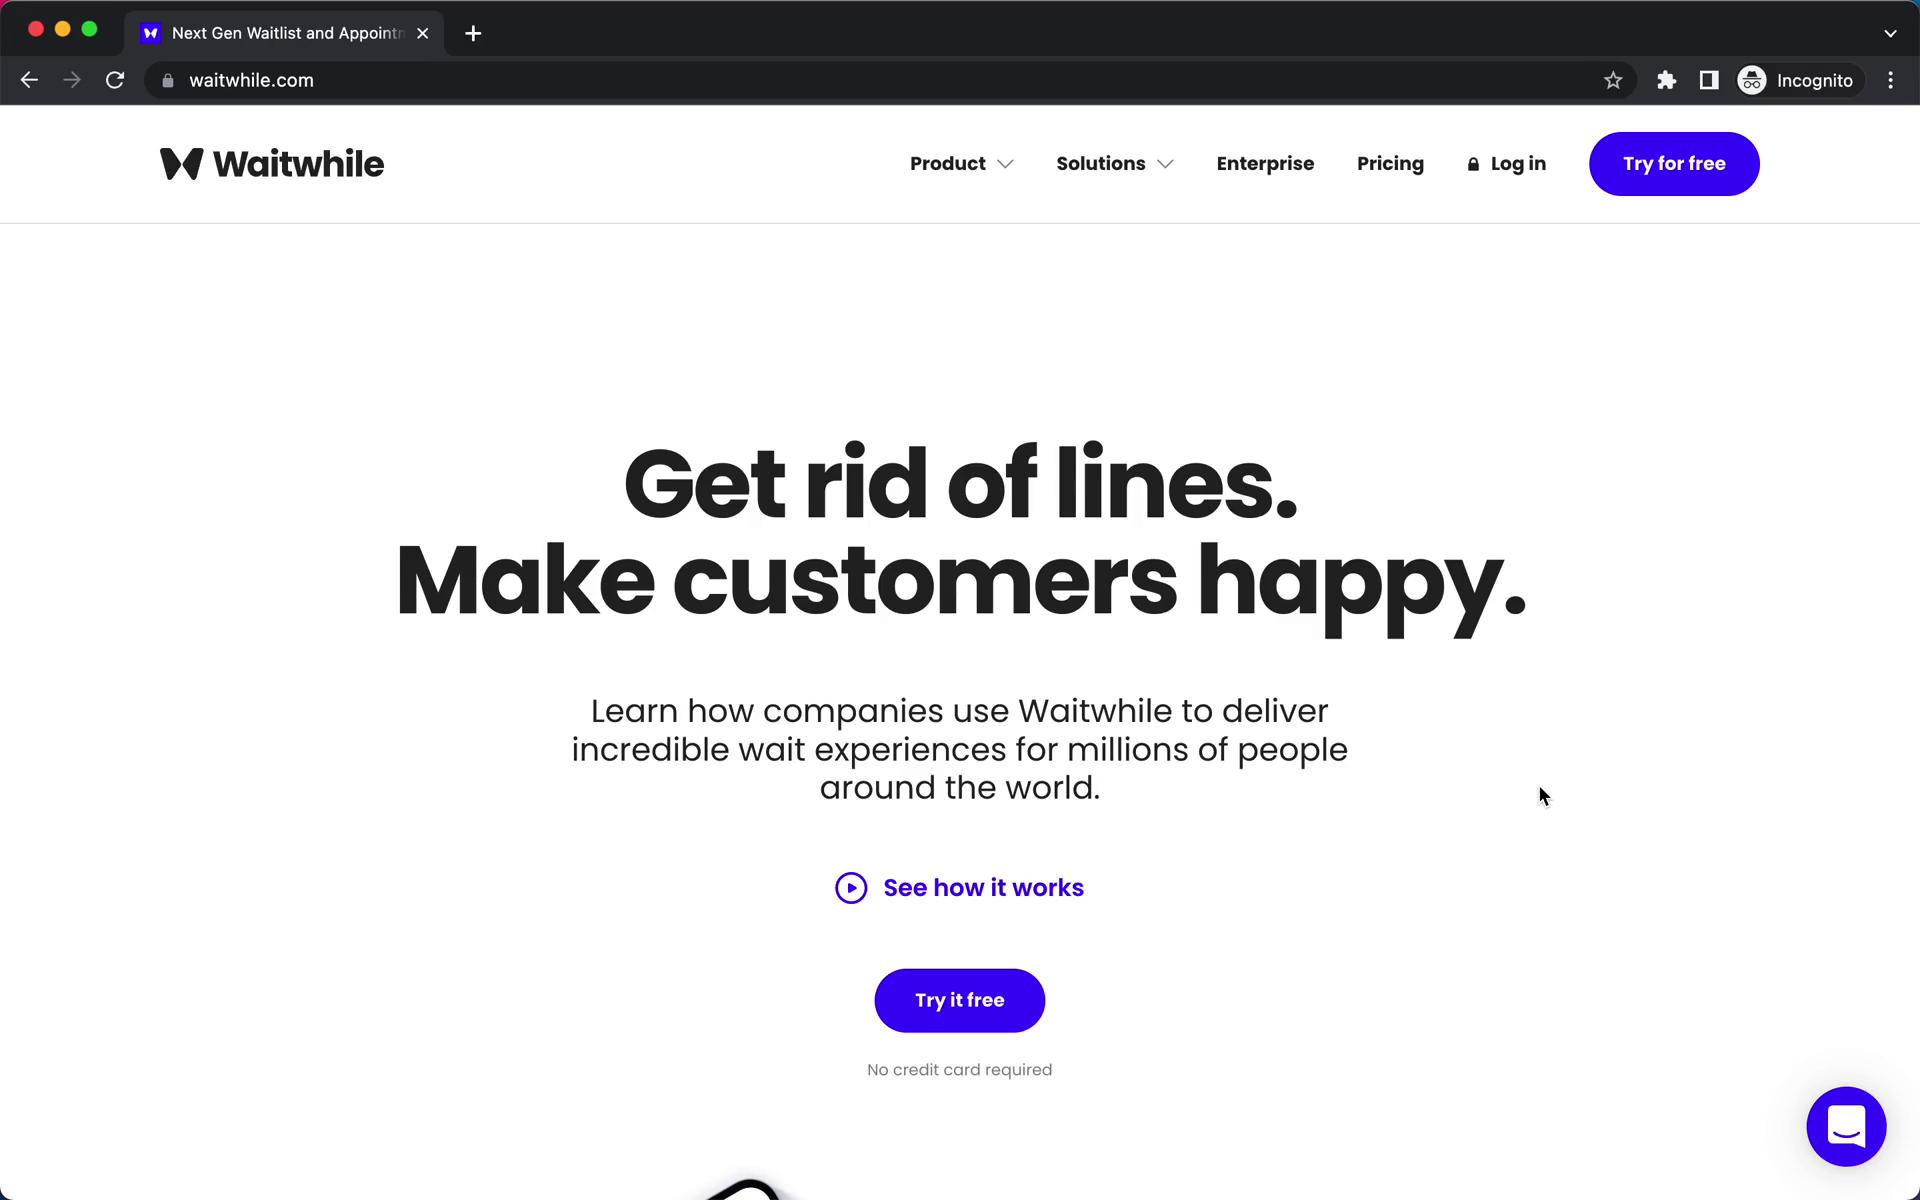Screen dimensions: 1920x1200
Task: Click the Waitwhile chat bubble icon
Action: pos(1845,1125)
